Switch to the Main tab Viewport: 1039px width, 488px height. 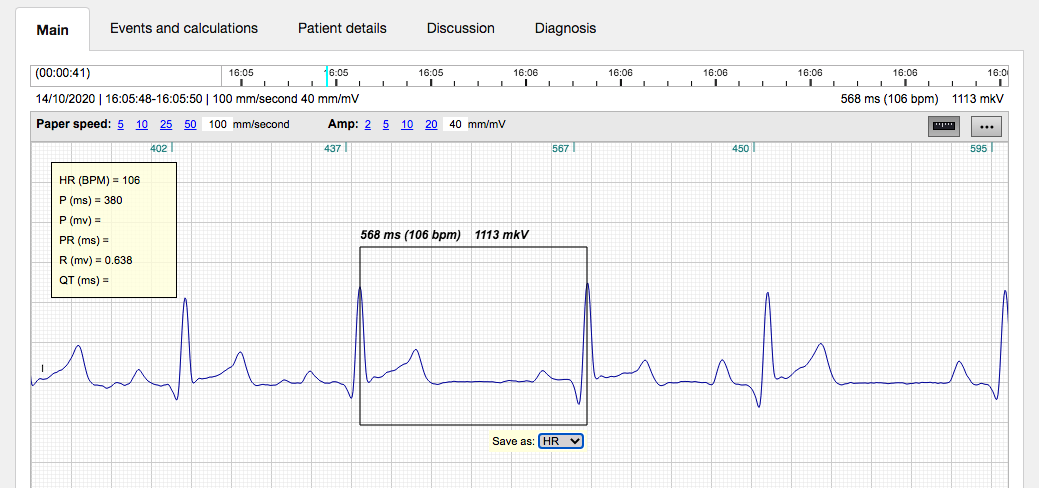click(52, 30)
